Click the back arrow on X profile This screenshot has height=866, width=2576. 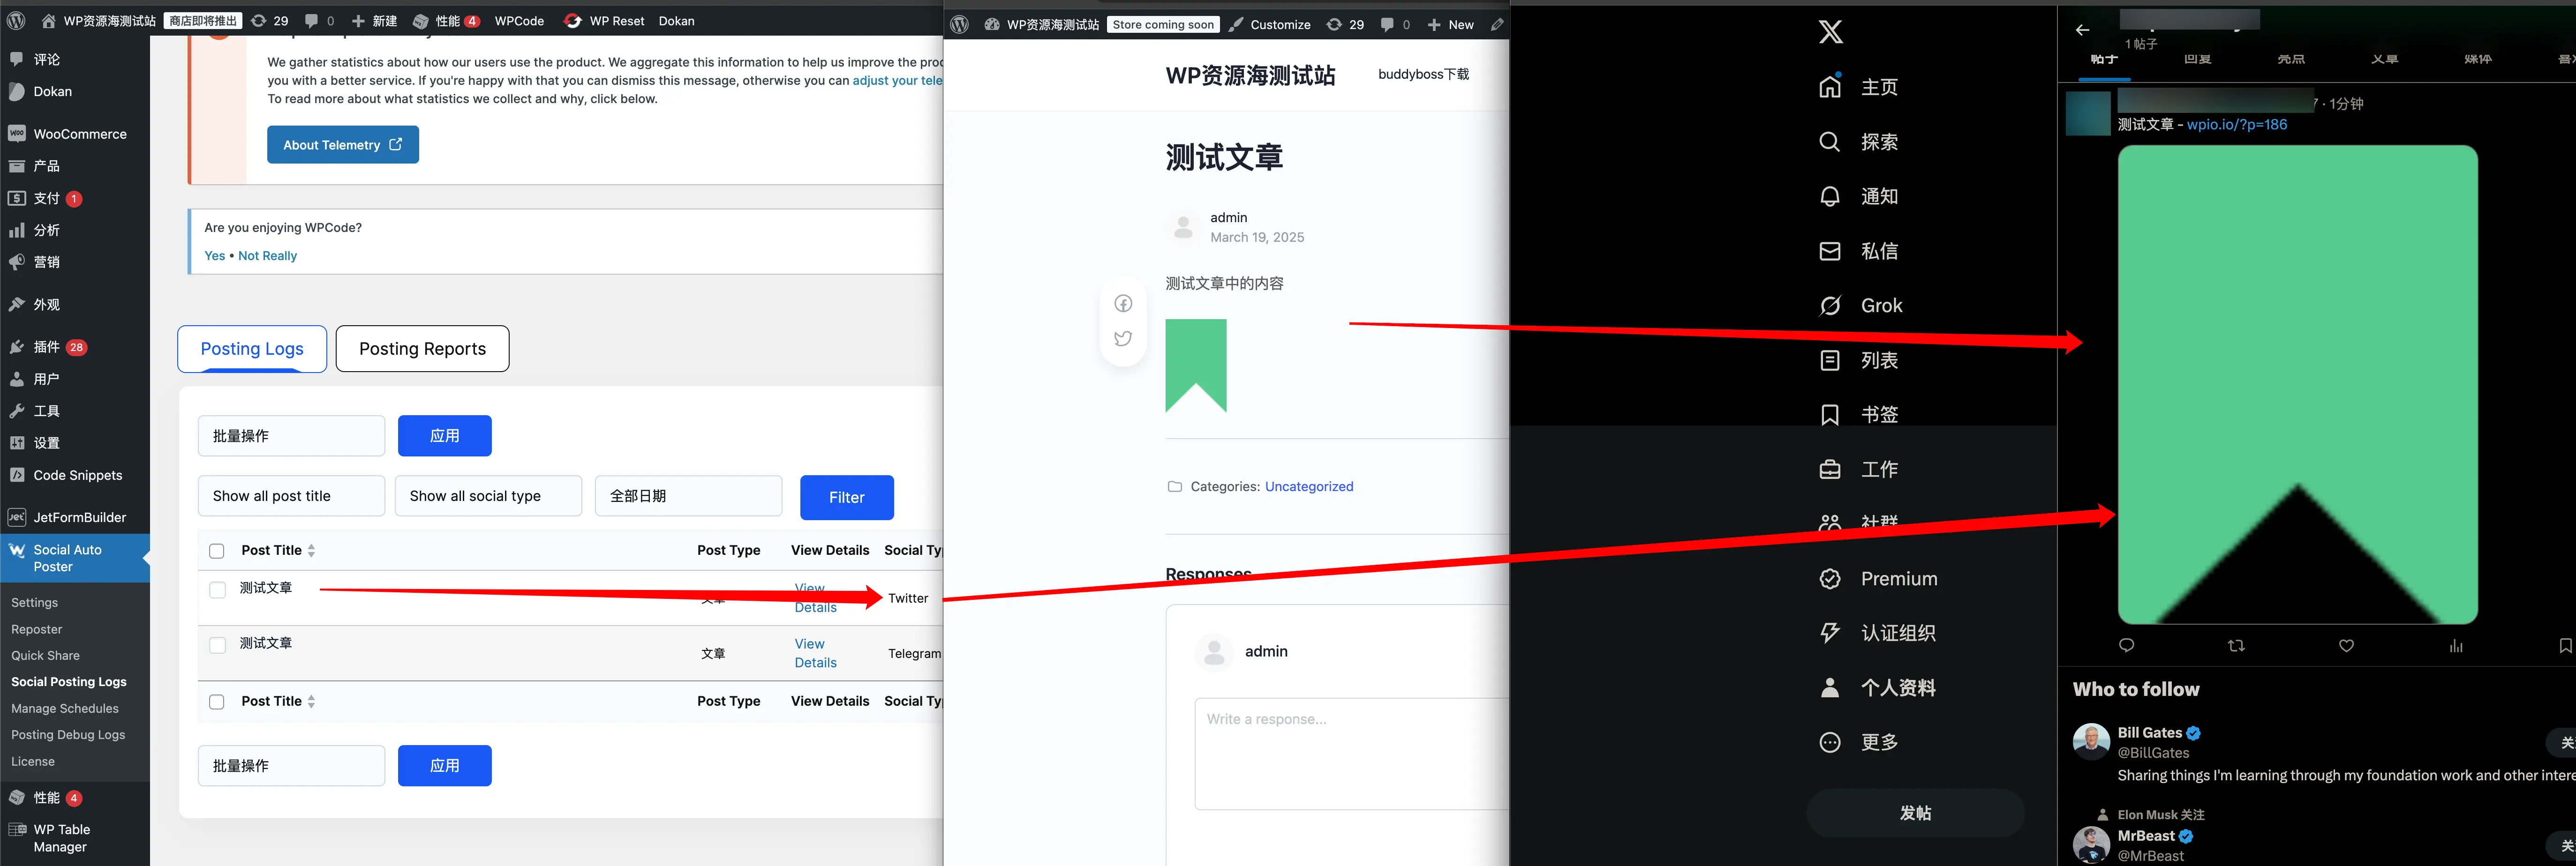tap(2082, 30)
